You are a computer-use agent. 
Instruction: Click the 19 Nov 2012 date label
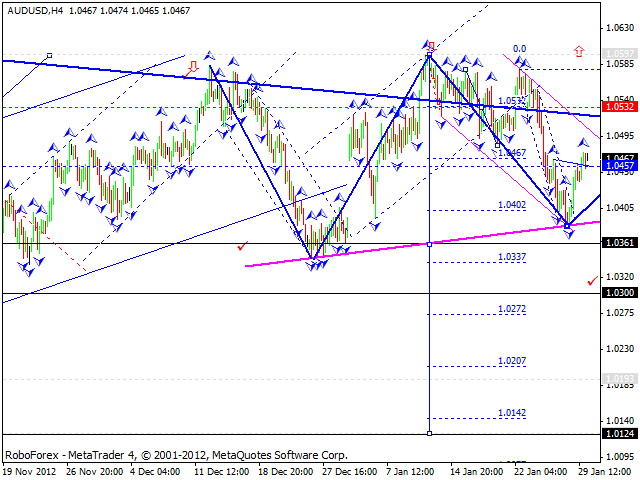[29, 472]
